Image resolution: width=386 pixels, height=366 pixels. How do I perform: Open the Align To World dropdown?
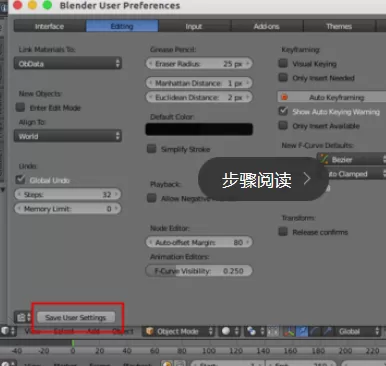68,136
